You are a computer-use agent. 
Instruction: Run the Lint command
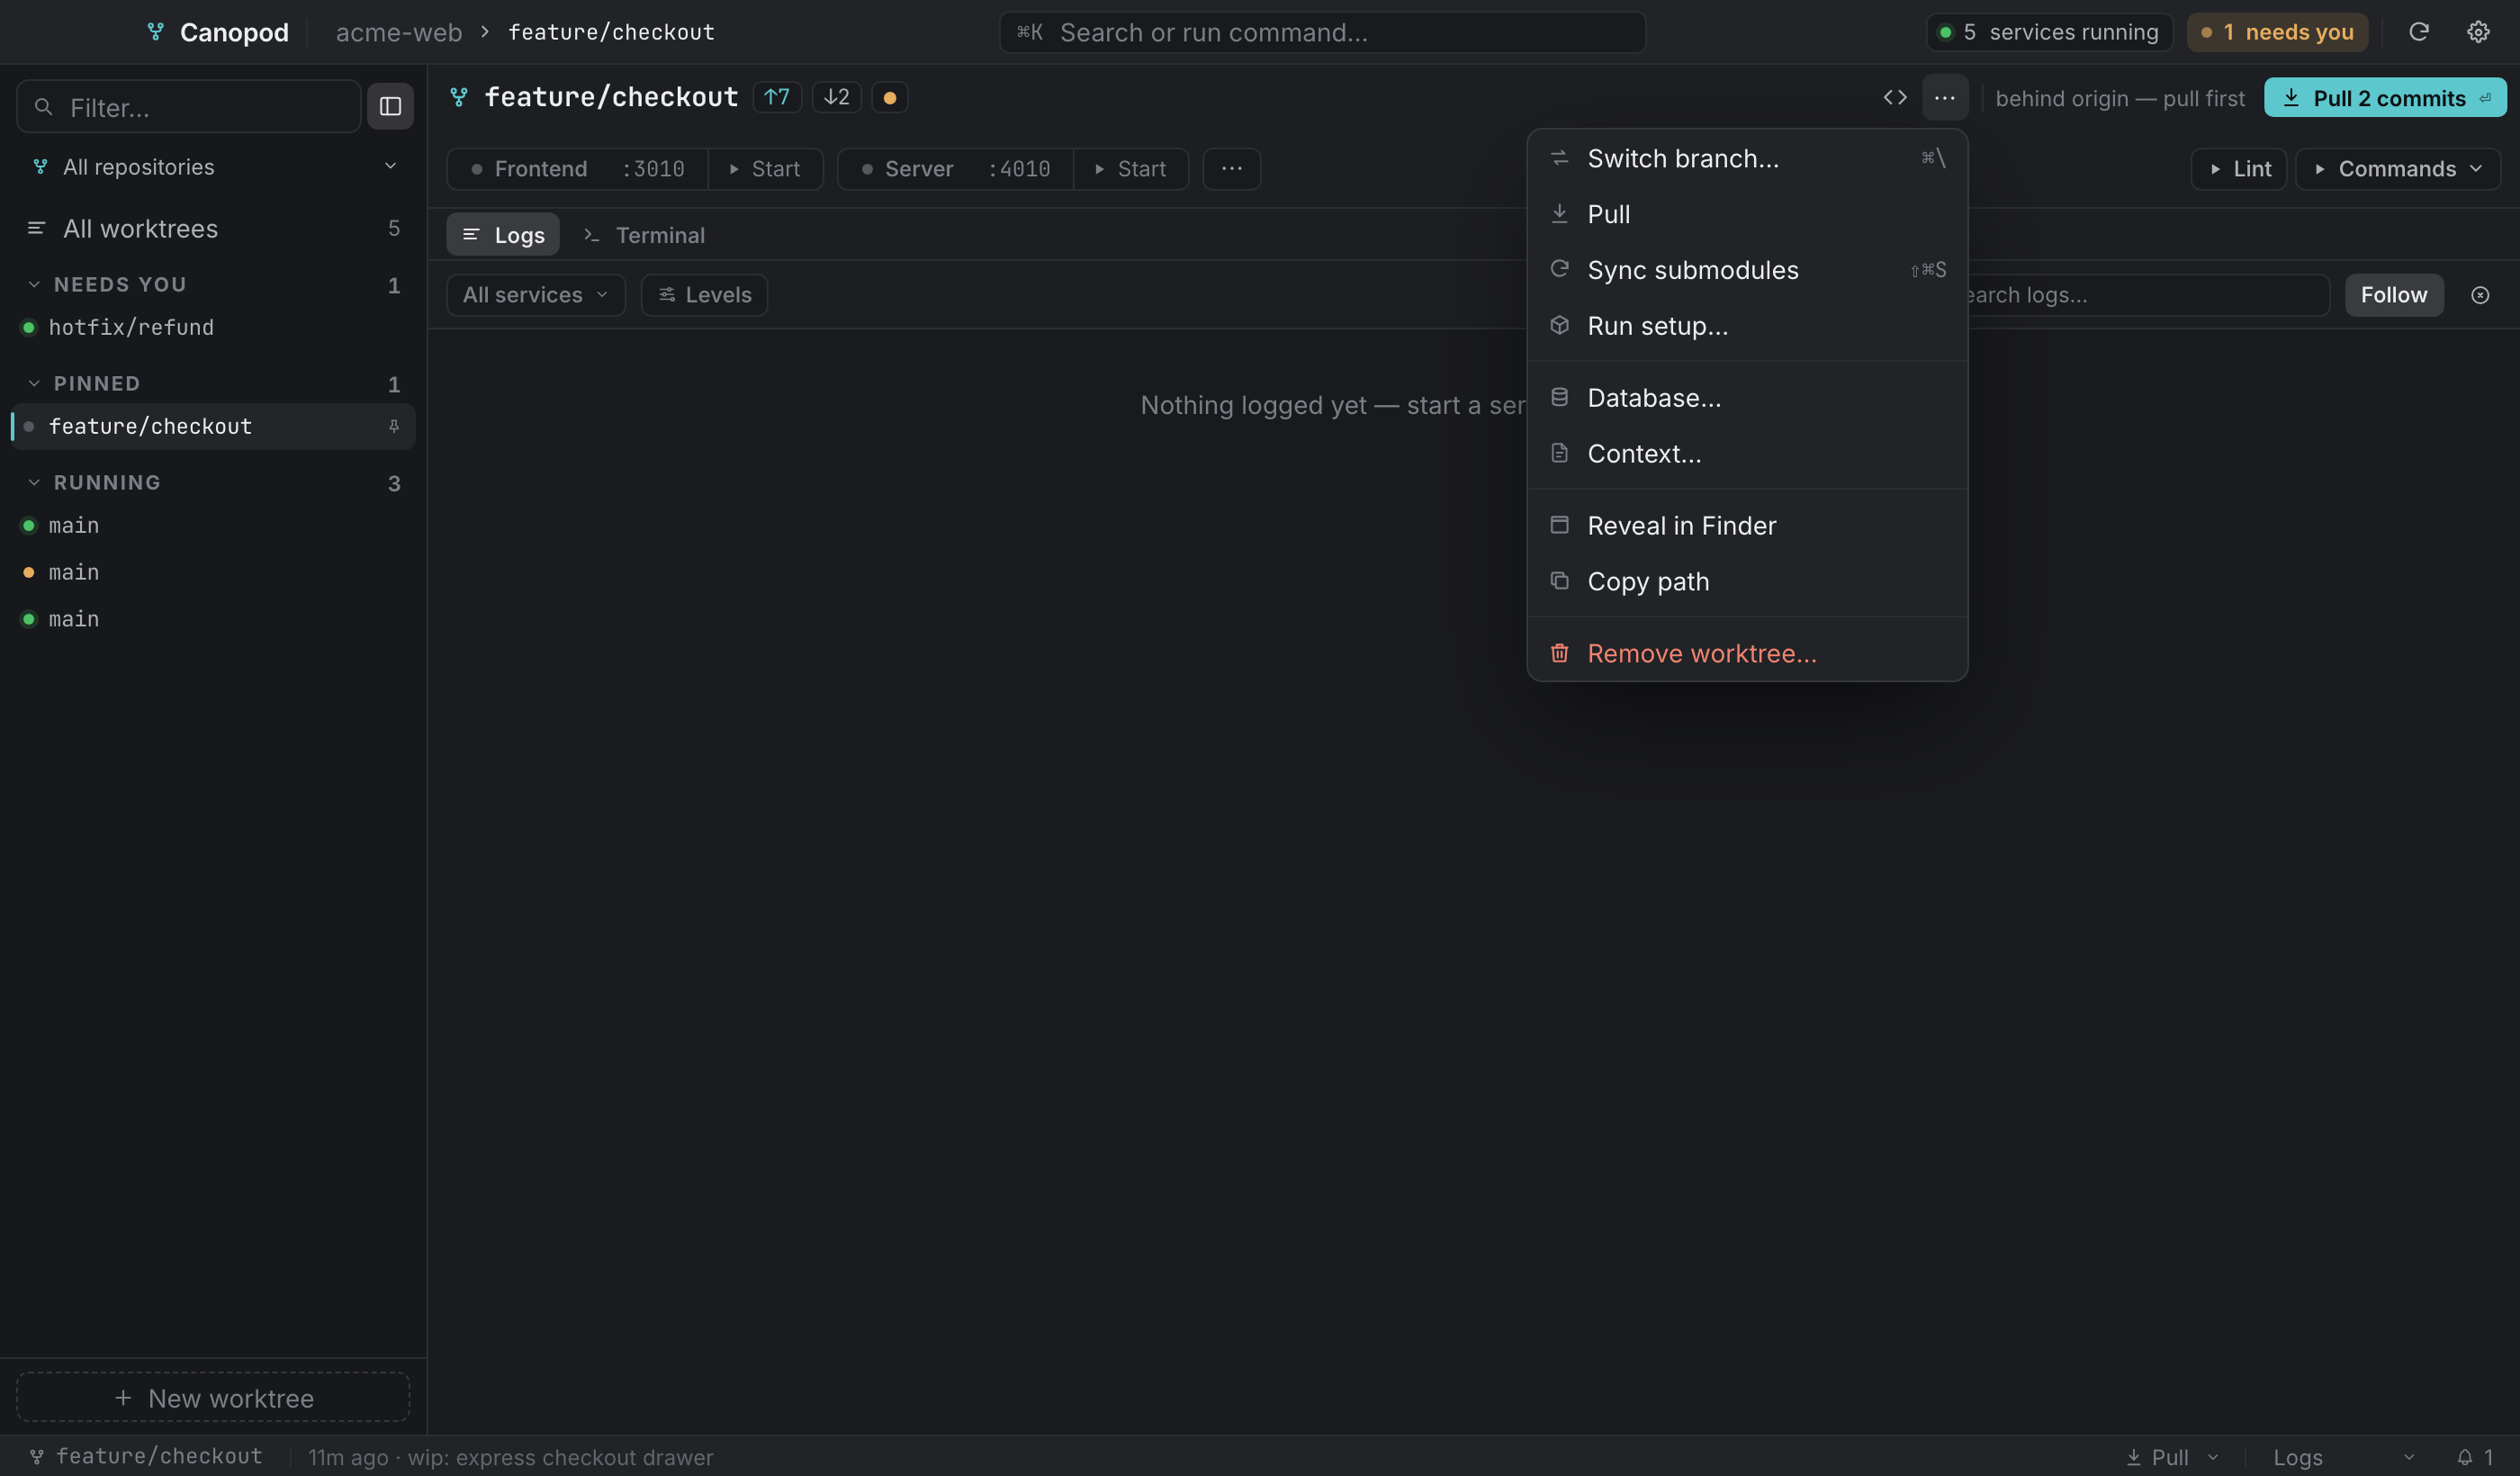(x=2239, y=168)
